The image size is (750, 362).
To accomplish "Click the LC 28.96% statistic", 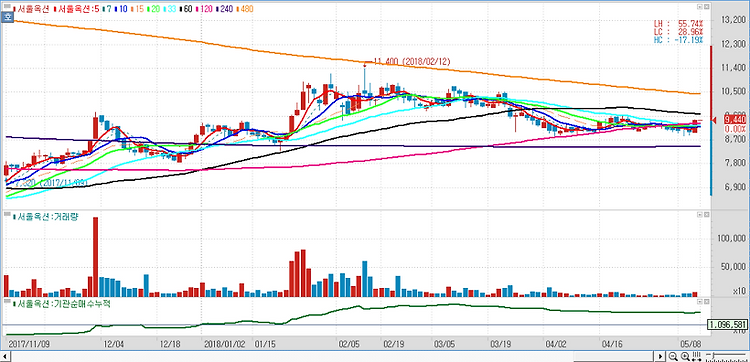I will coord(679,31).
